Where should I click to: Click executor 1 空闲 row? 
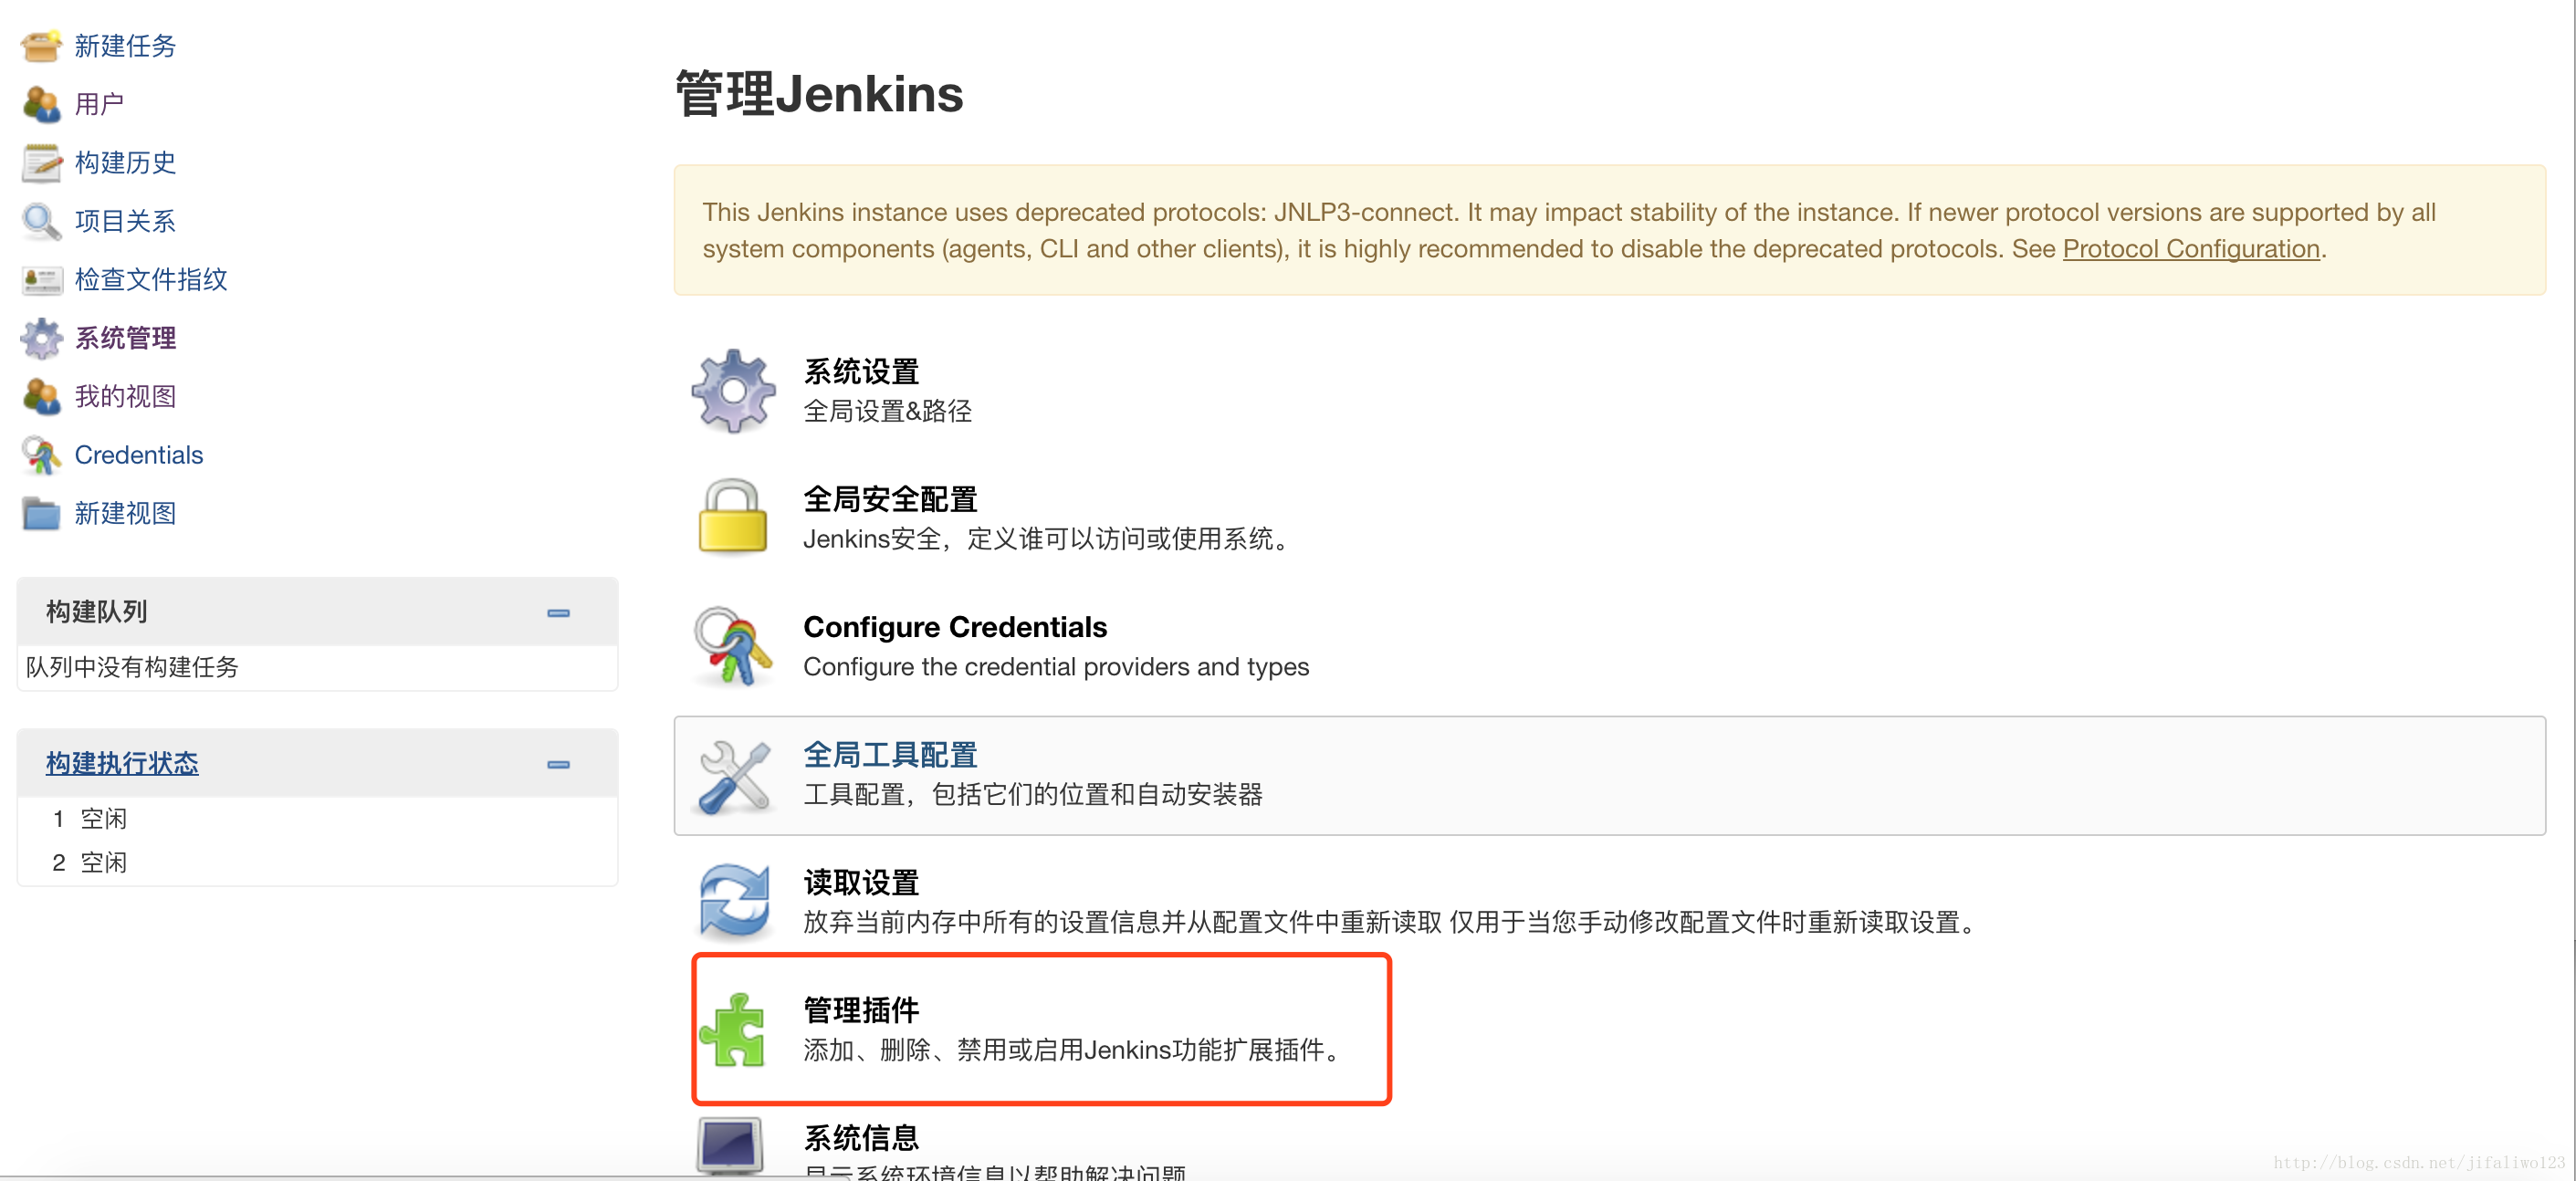(x=317, y=819)
